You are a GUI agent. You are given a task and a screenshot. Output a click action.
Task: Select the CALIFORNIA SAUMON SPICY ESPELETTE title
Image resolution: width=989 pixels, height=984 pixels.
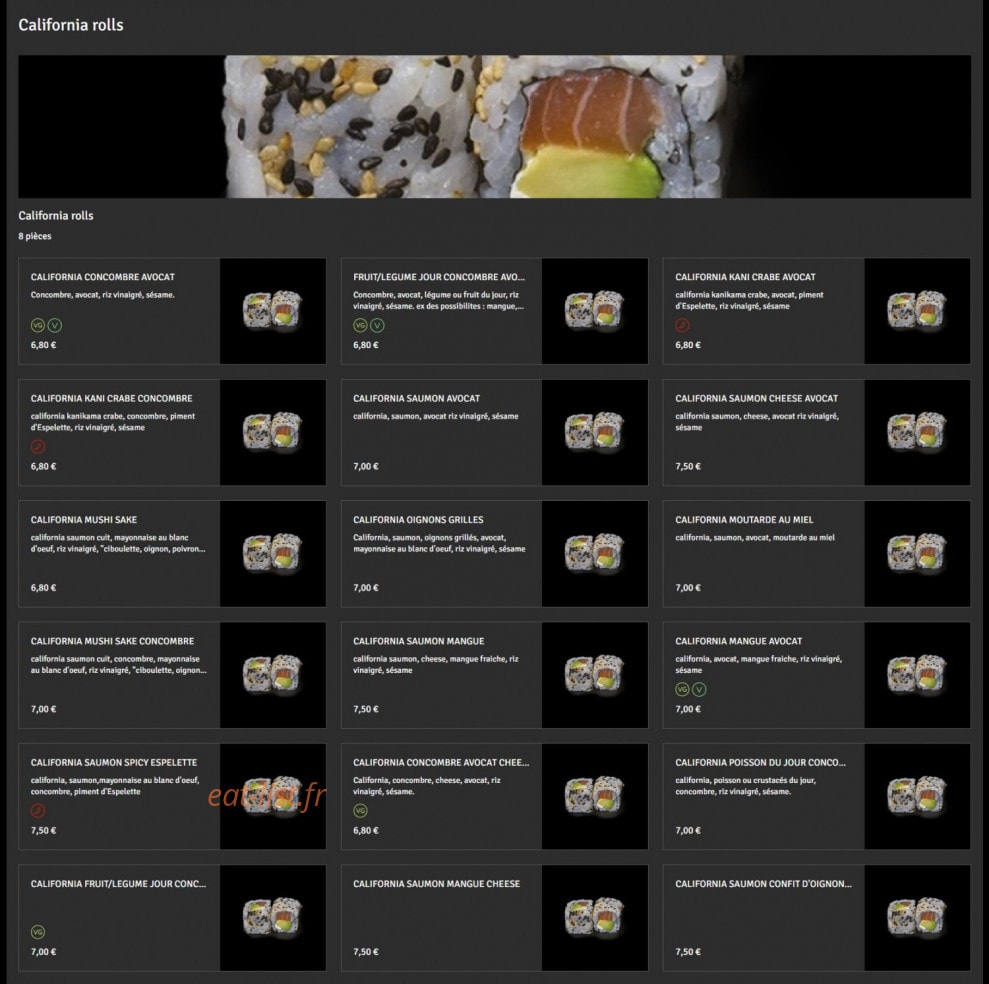click(x=114, y=763)
